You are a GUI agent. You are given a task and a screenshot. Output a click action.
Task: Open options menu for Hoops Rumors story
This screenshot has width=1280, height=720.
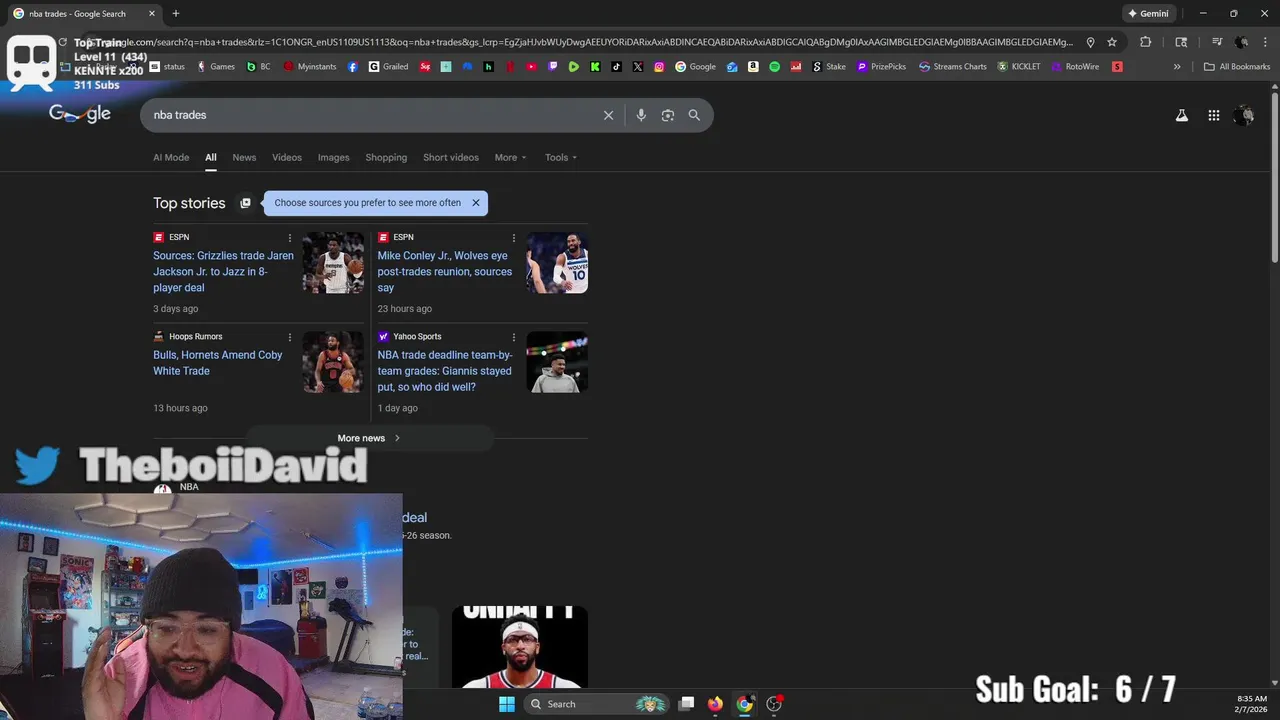click(x=290, y=337)
